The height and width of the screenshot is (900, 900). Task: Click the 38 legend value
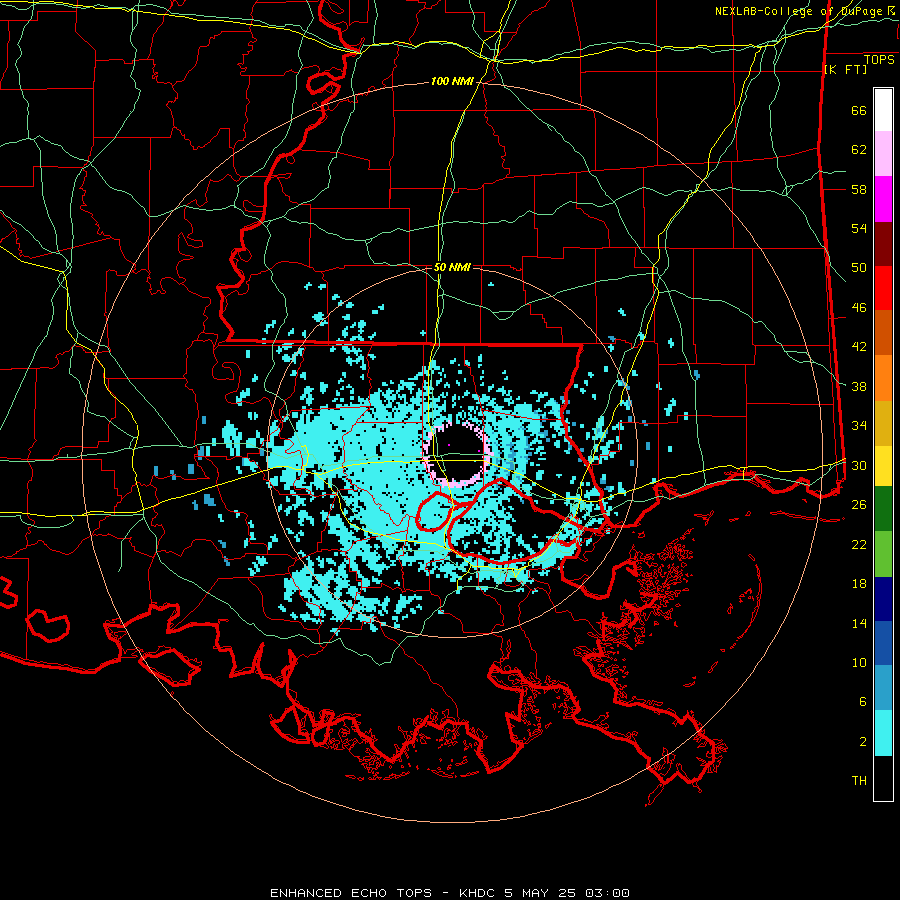(859, 386)
